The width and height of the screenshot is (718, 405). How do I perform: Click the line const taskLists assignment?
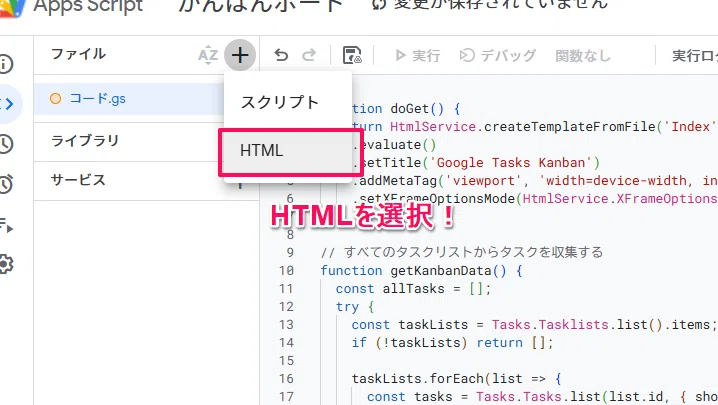(x=534, y=325)
